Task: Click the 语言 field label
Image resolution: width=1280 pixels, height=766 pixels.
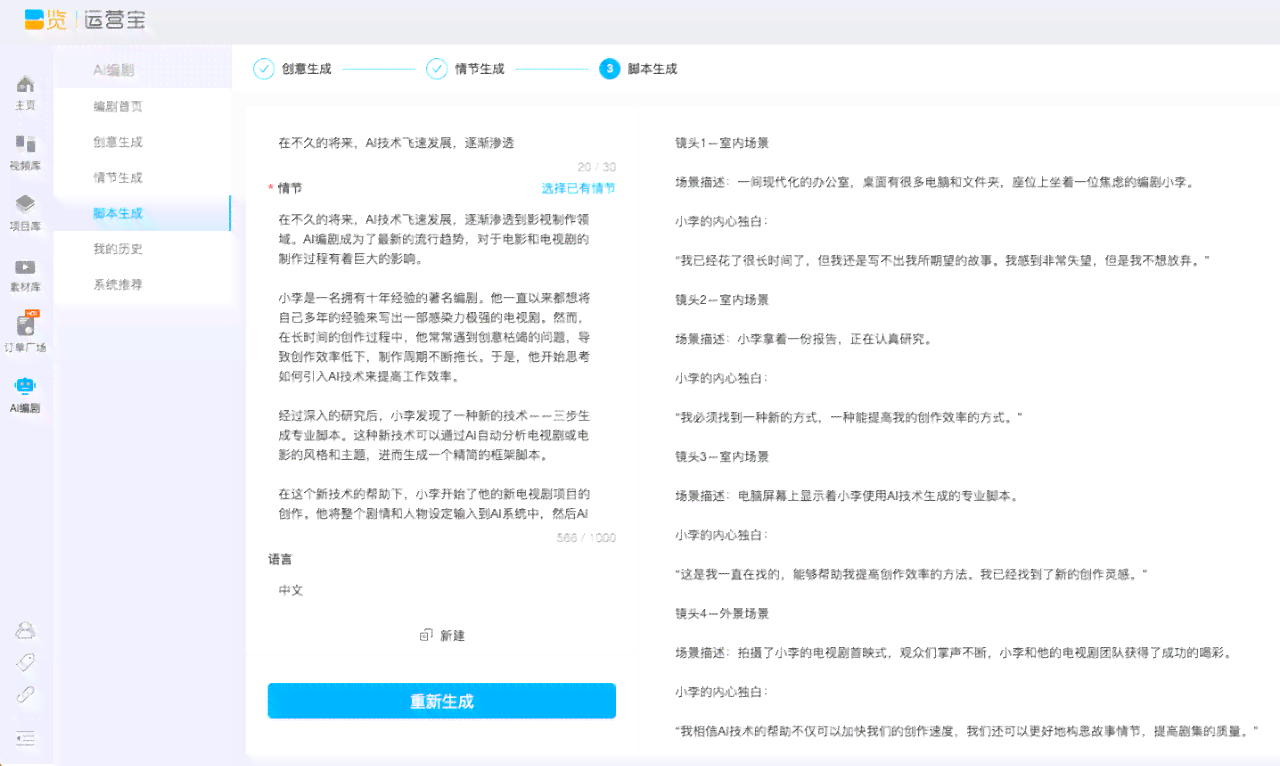Action: tap(280, 559)
